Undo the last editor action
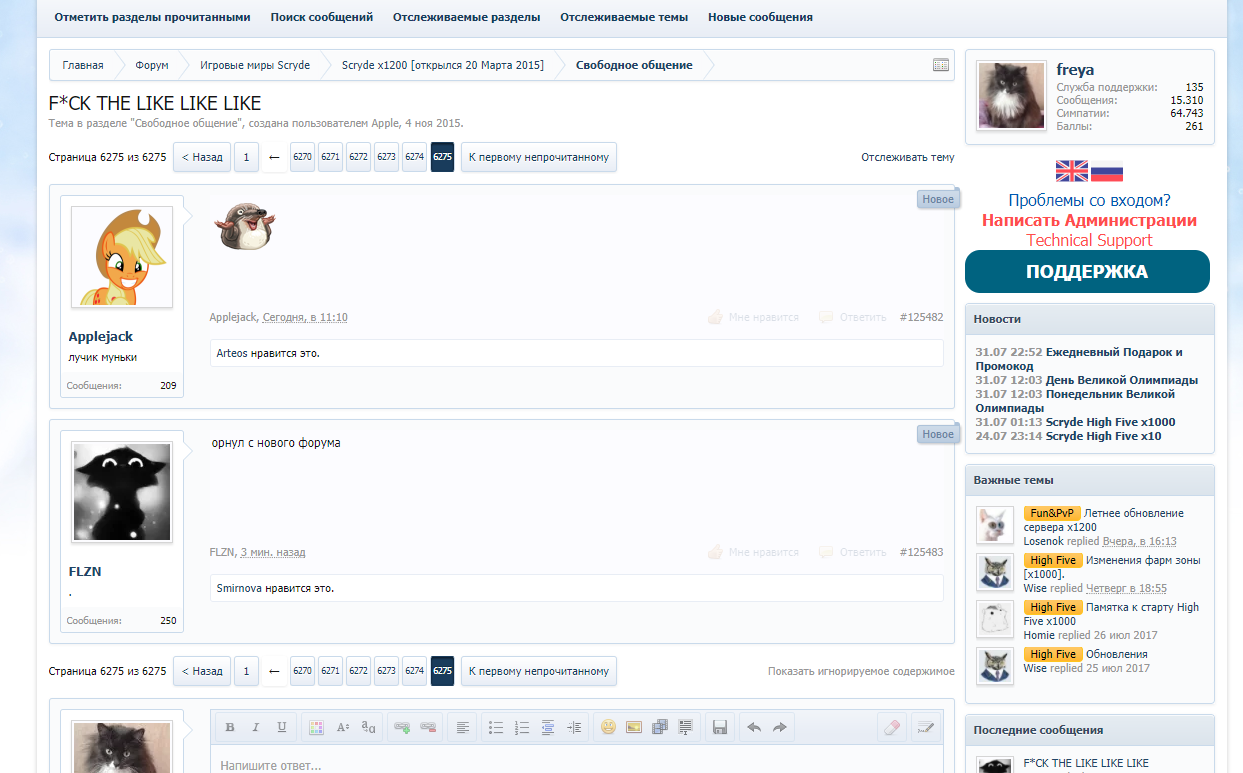The image size is (1243, 773). coord(754,727)
